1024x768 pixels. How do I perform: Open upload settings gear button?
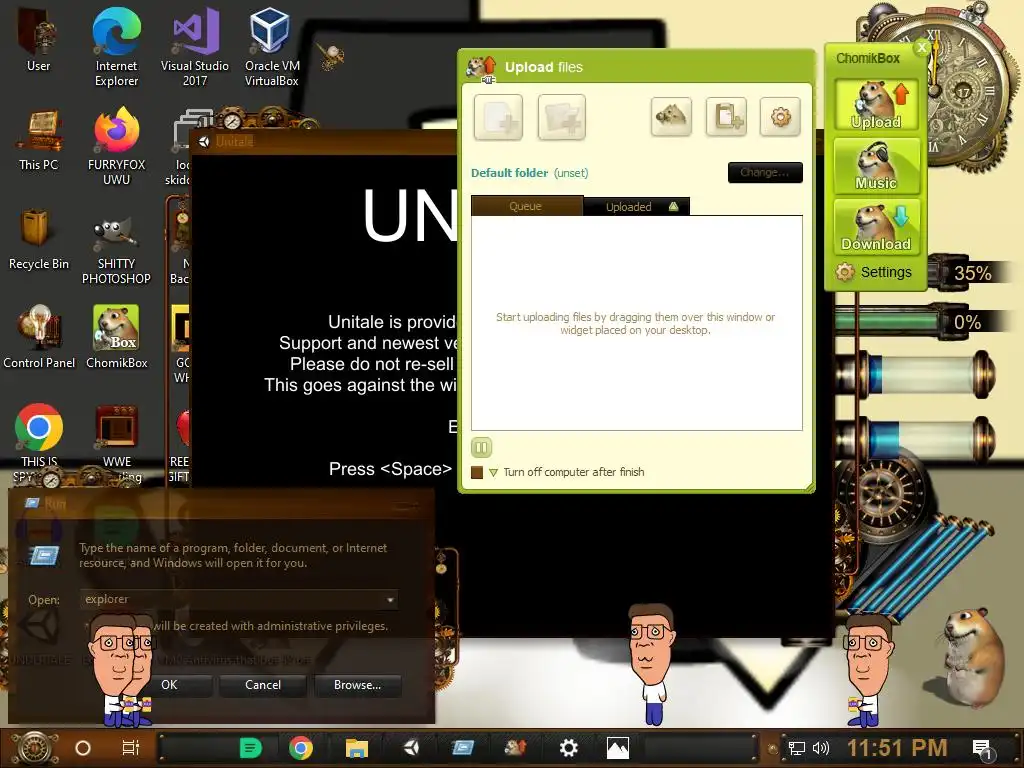coord(780,117)
